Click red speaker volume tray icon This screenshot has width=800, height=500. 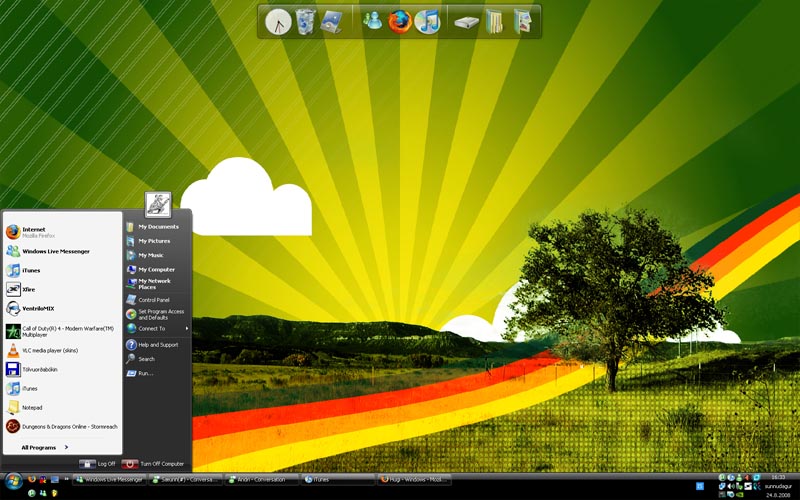747,478
